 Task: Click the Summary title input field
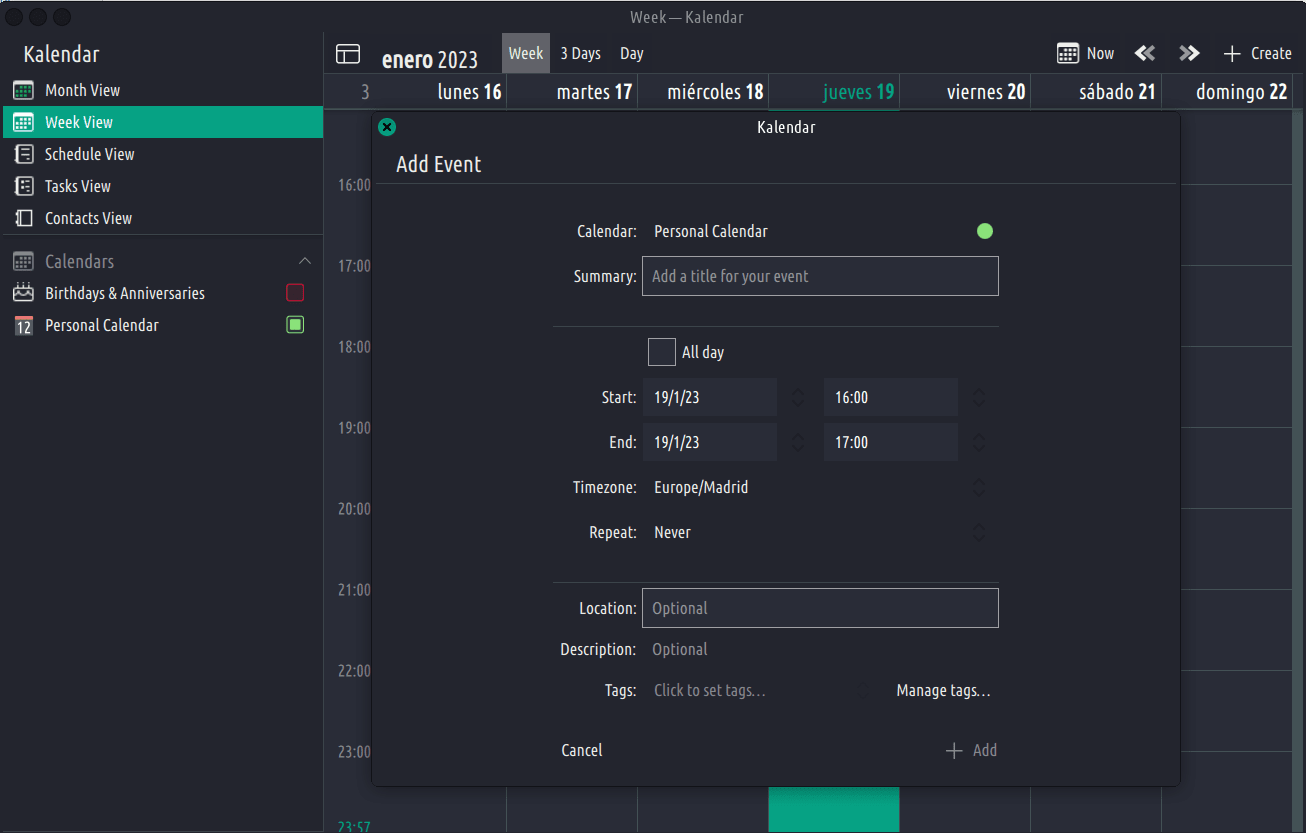point(820,276)
